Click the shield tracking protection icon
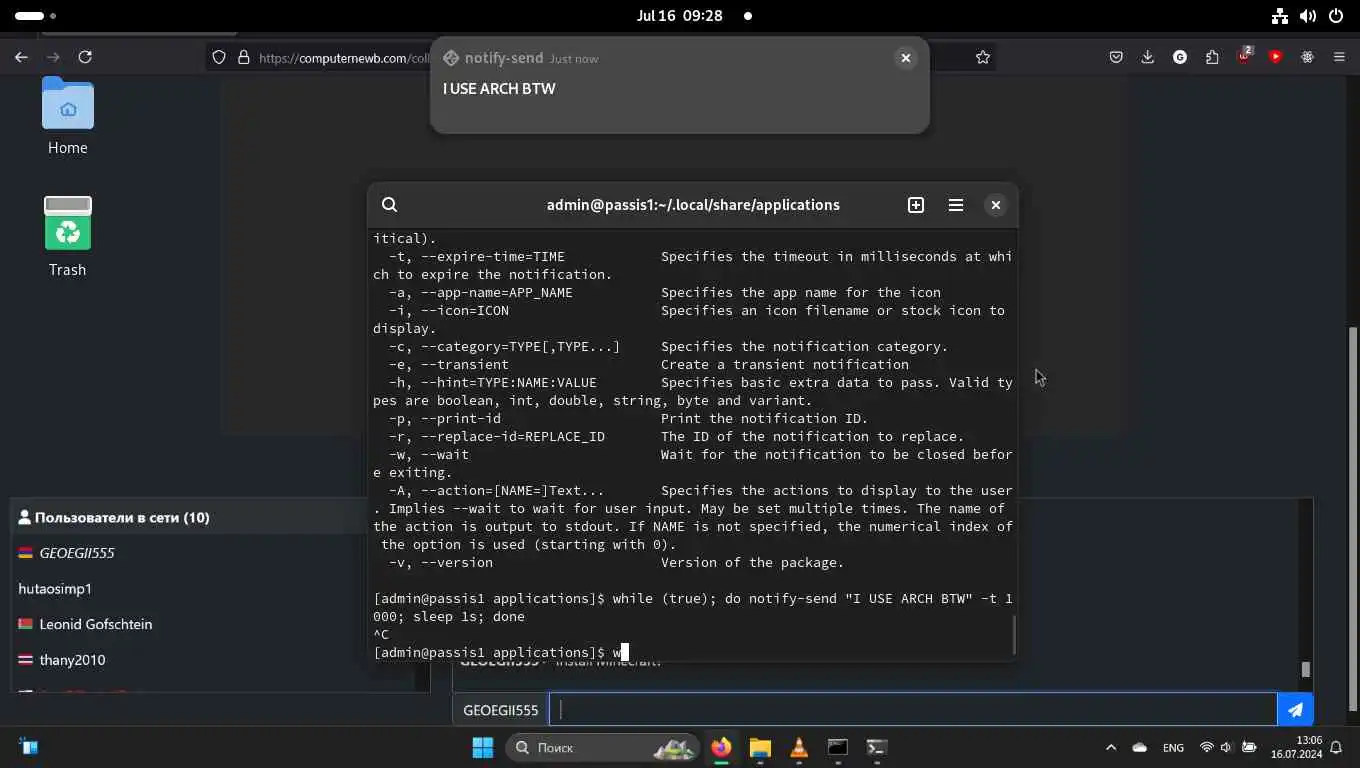The height and width of the screenshot is (768, 1360). 219,58
